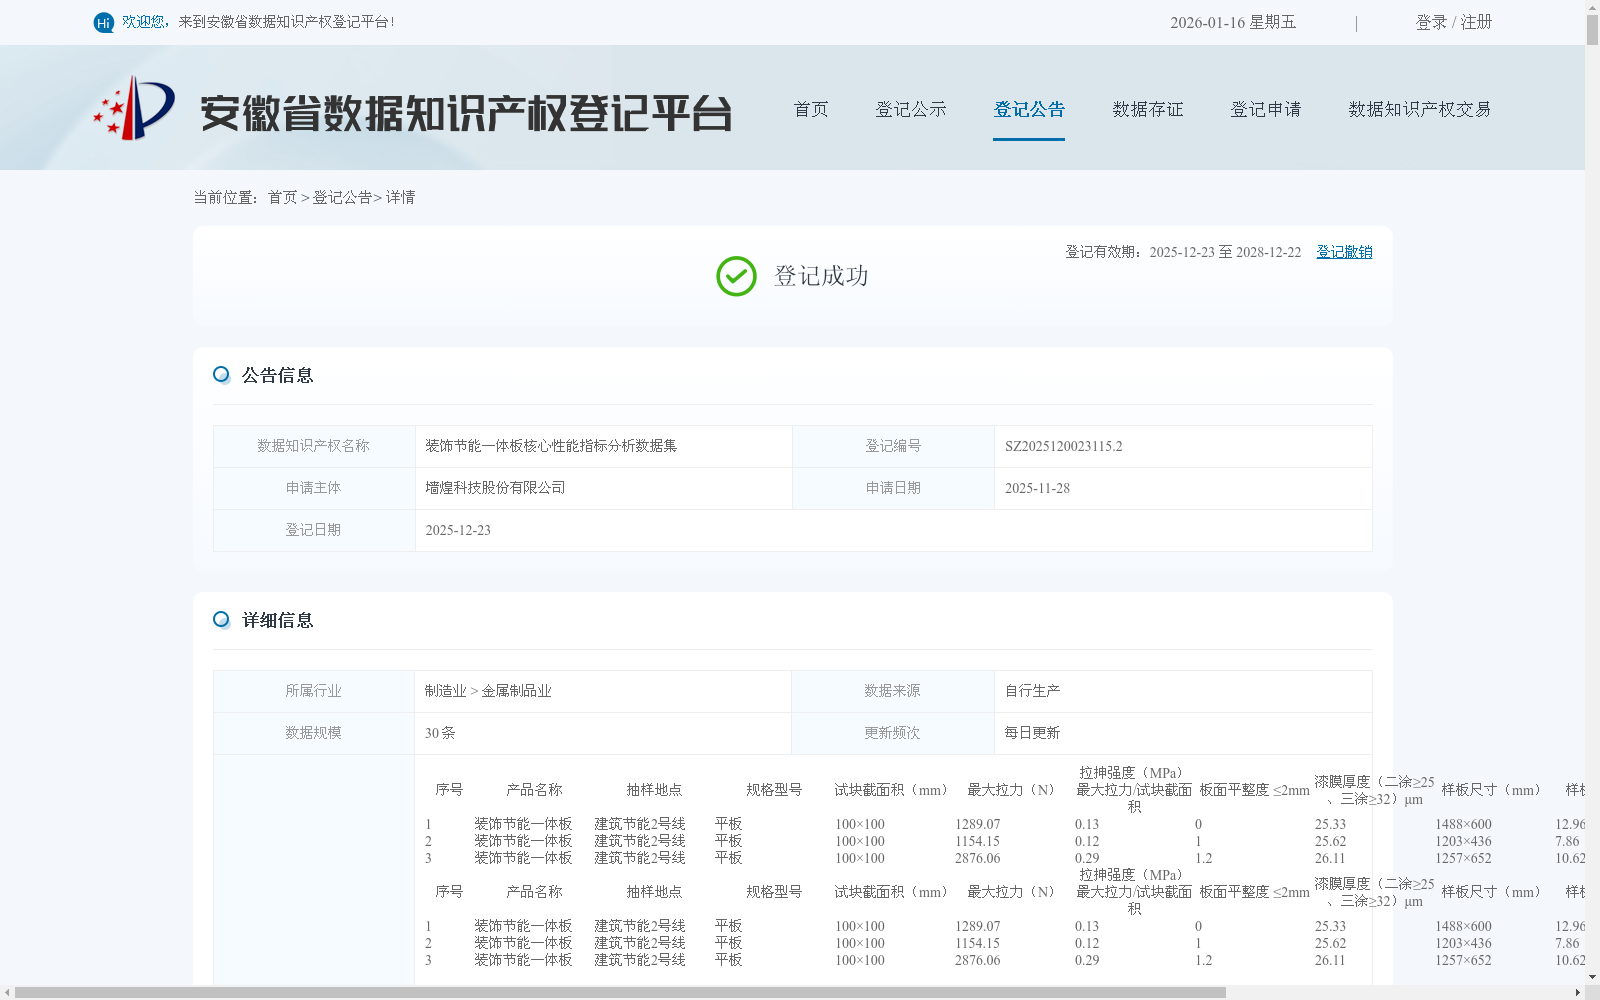The height and width of the screenshot is (1000, 1600).
Task: Click the validity period 2025-12-23 至 2028-12-22
Action: (x=1225, y=252)
